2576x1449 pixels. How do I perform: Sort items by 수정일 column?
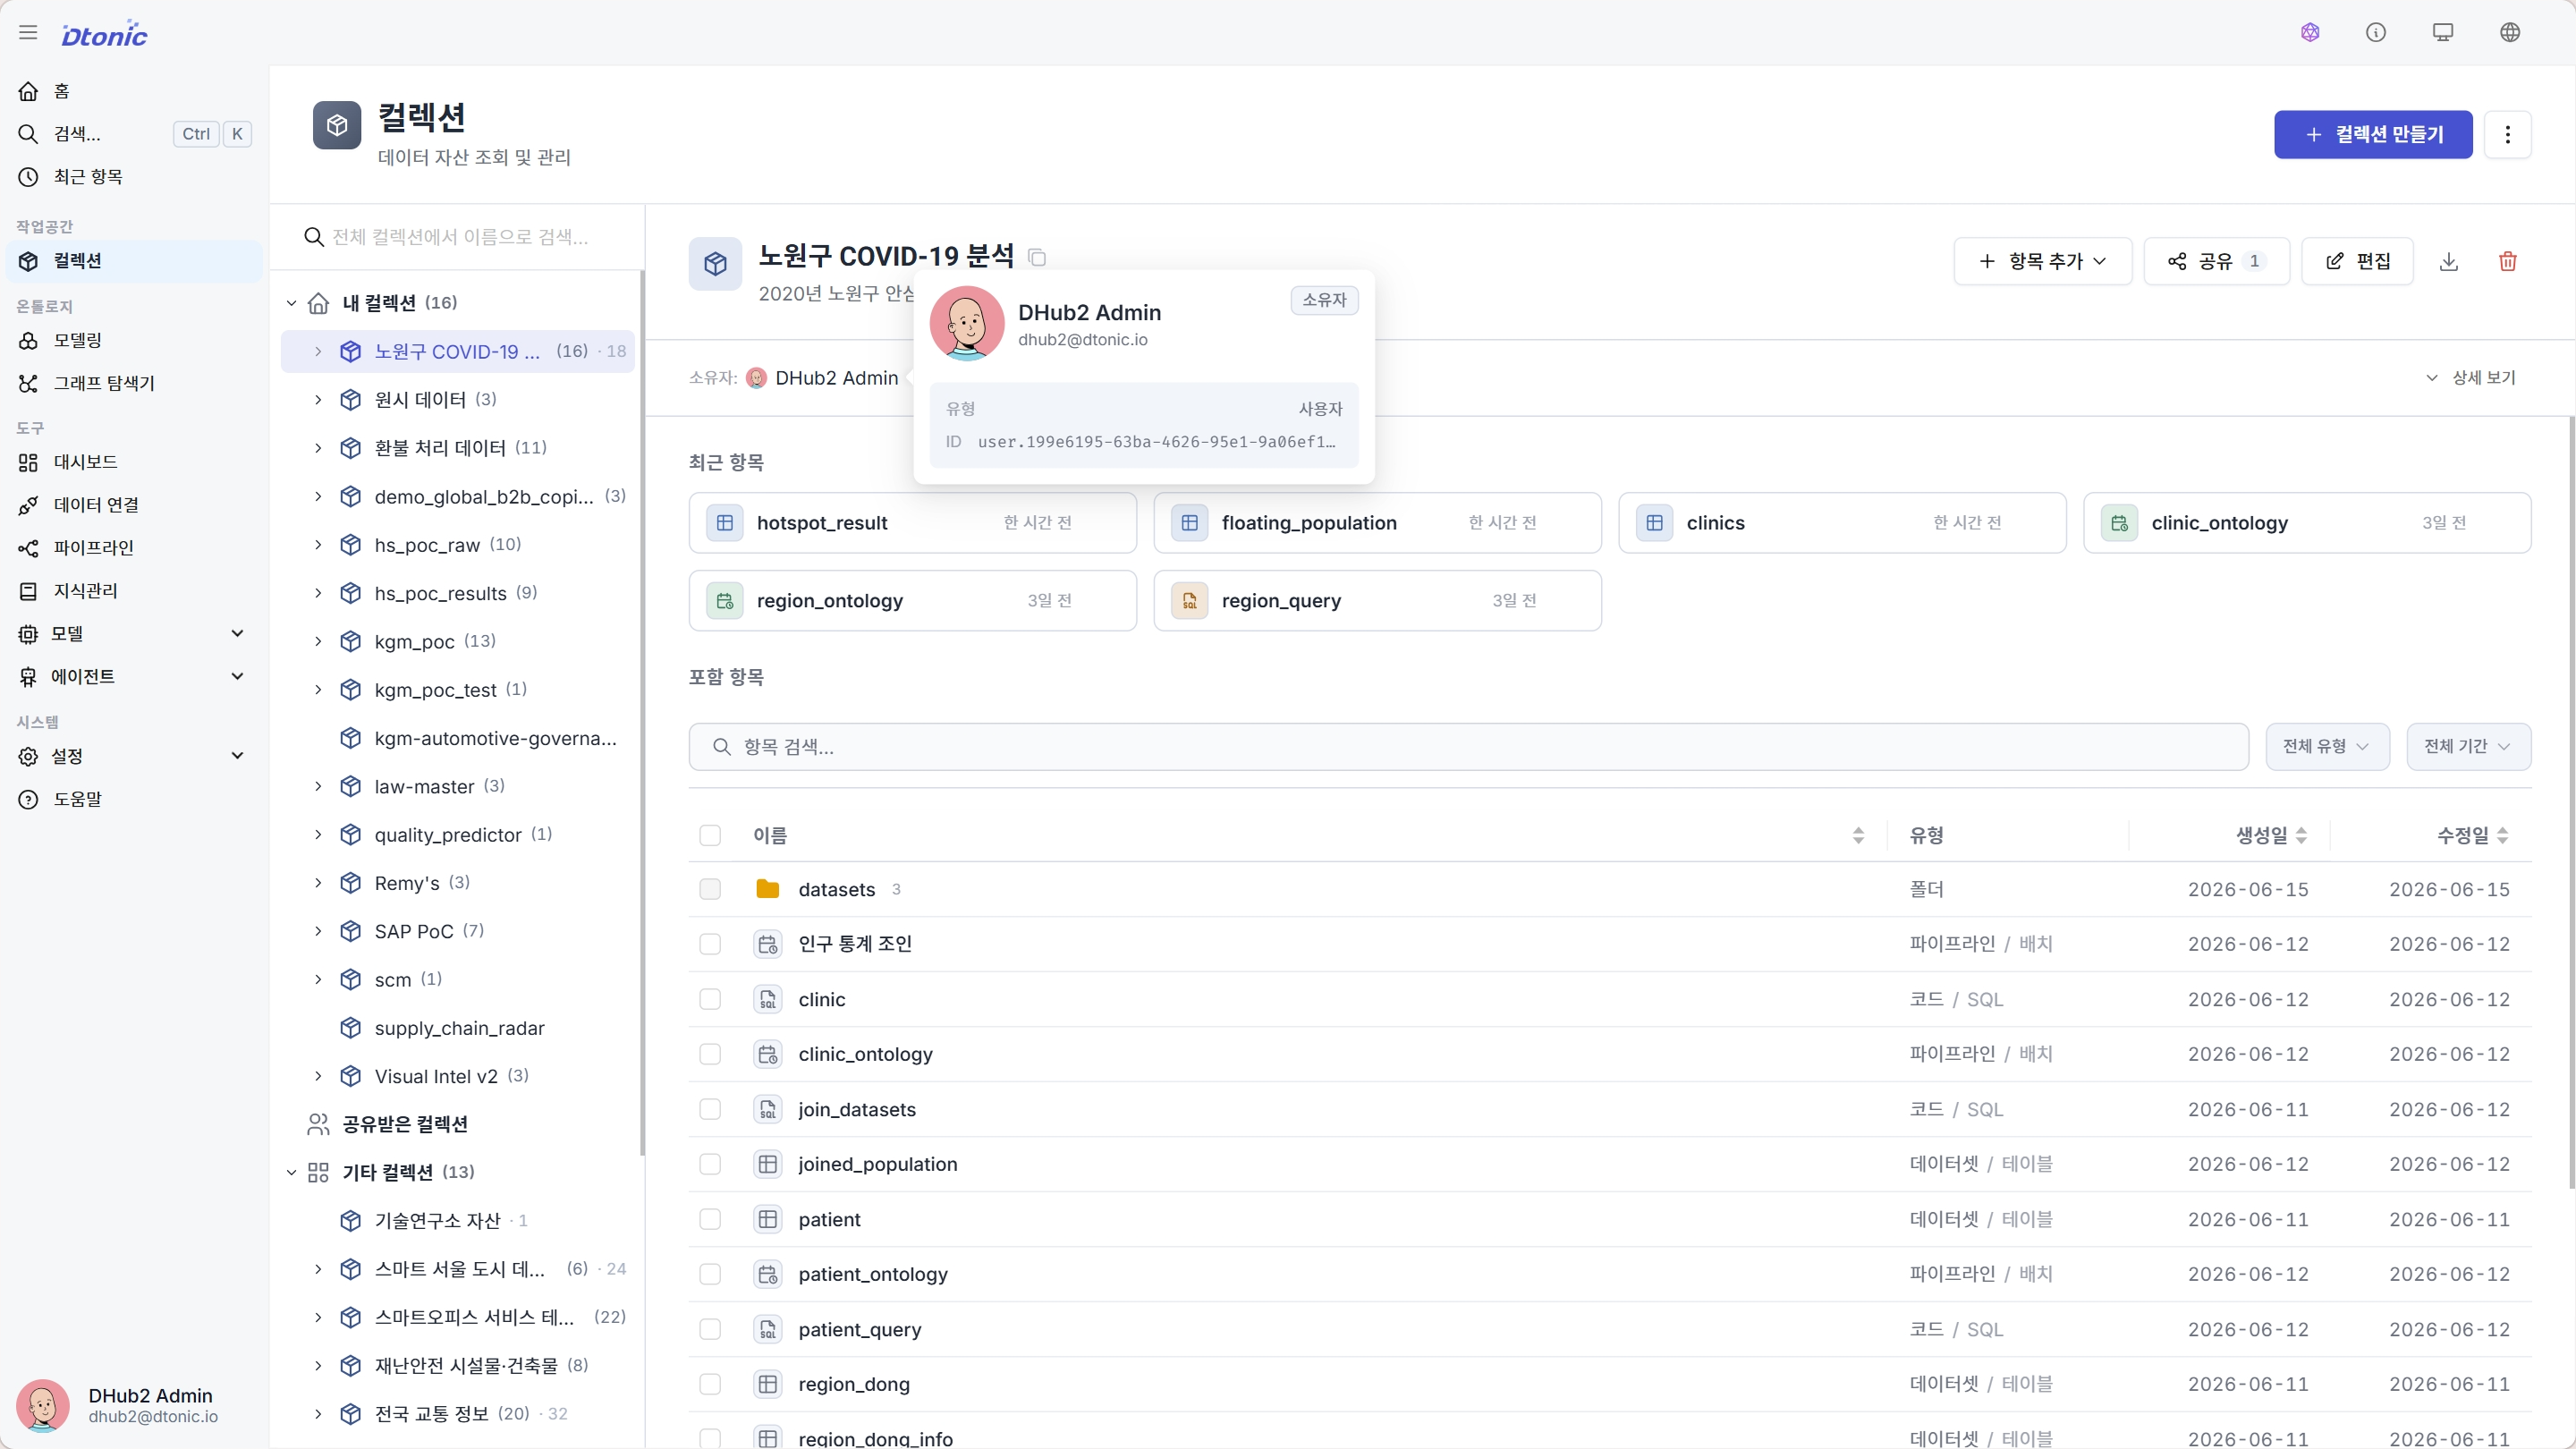coord(2502,835)
